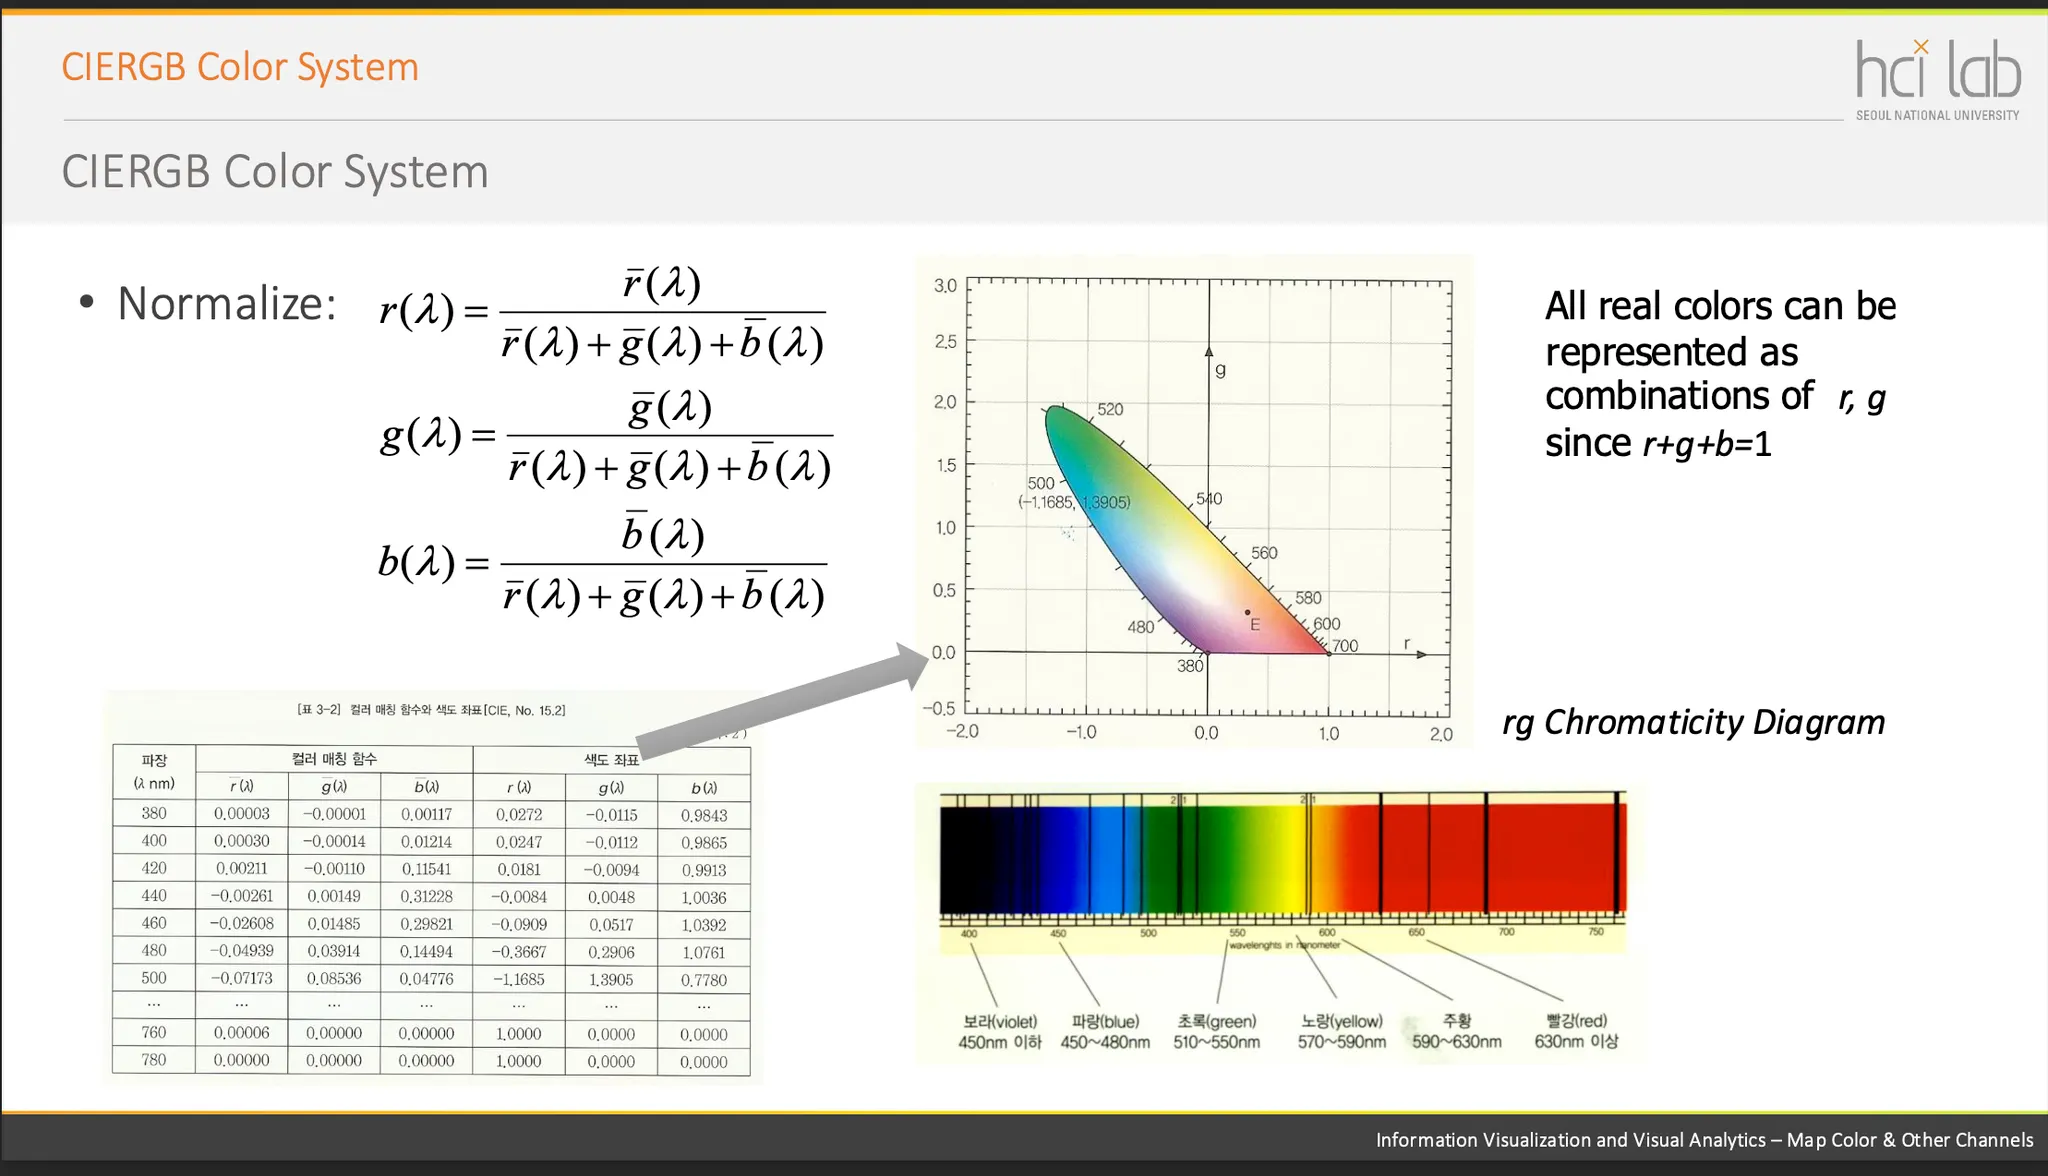Click the r axis arrowhead in the diagram
The width and height of the screenshot is (2048, 1176).
coord(1421,654)
